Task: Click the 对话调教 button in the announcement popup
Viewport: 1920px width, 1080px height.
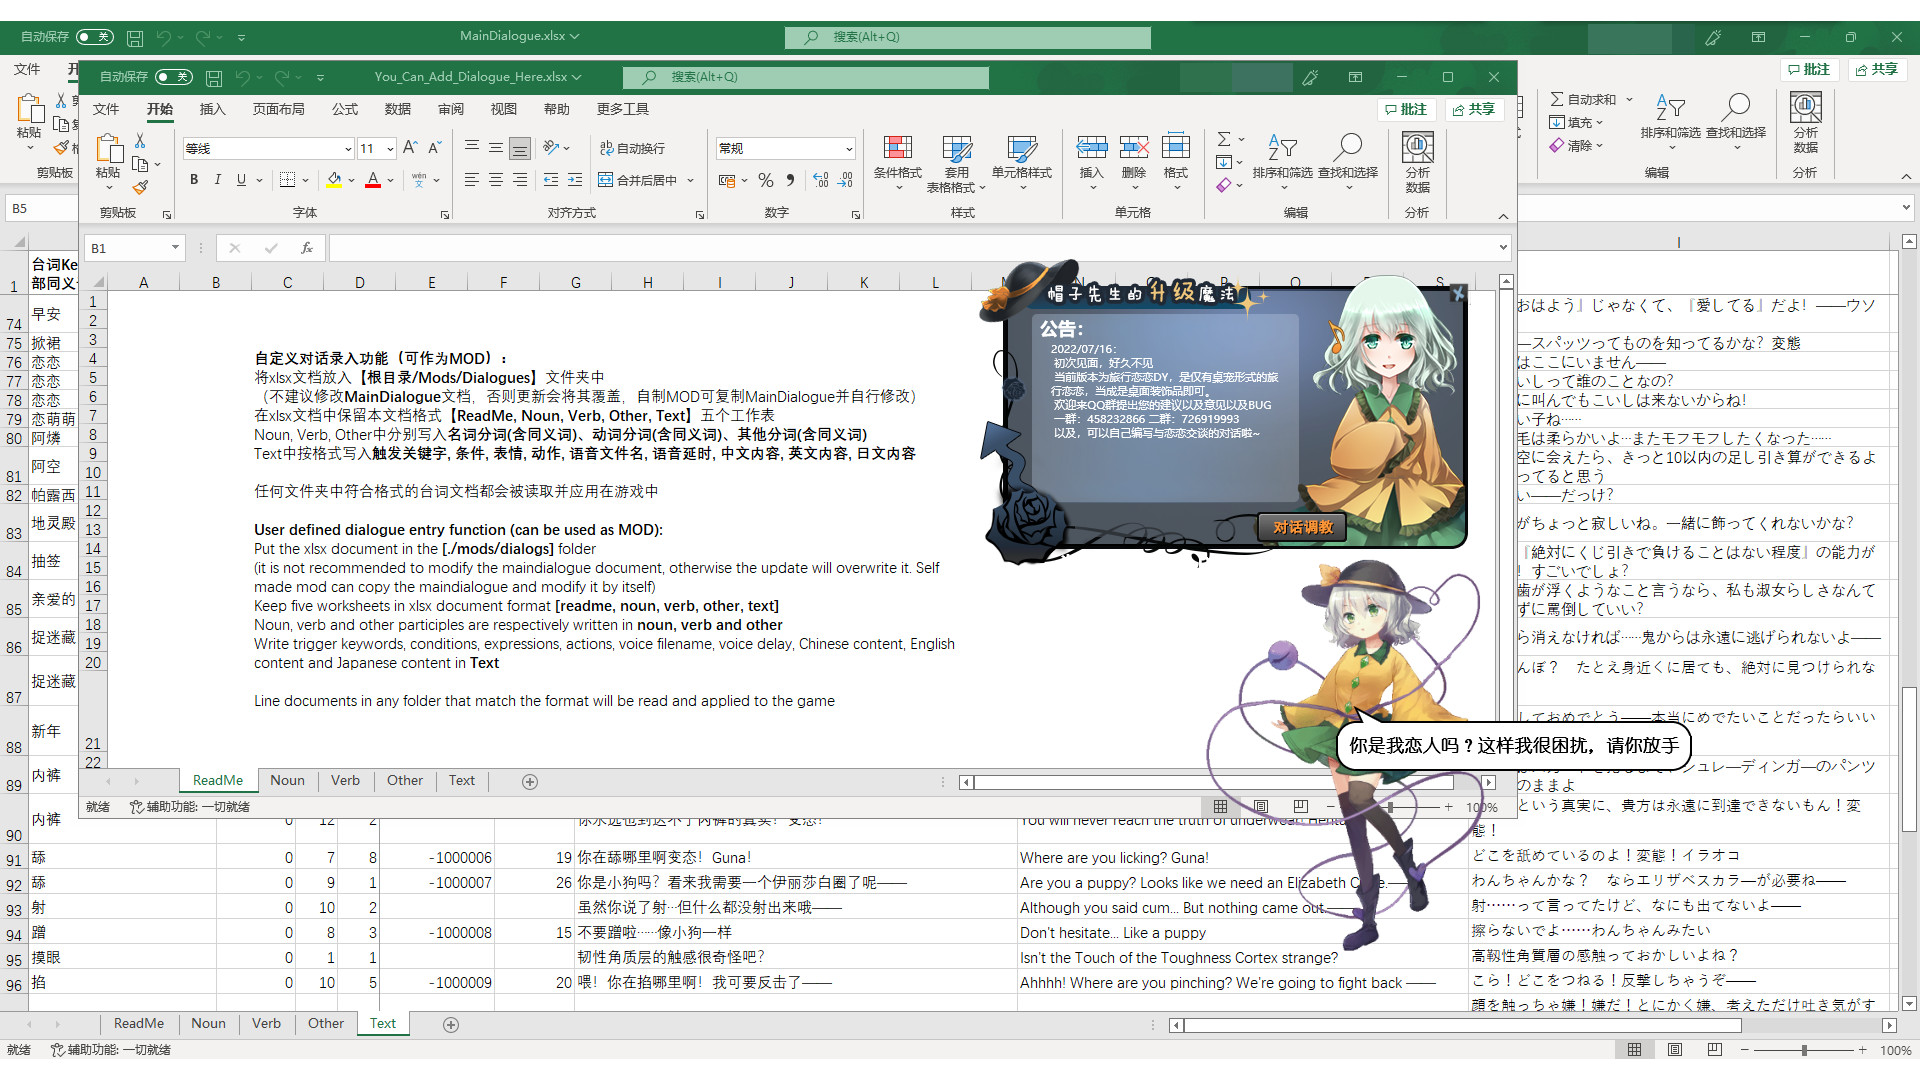Action: (1301, 527)
